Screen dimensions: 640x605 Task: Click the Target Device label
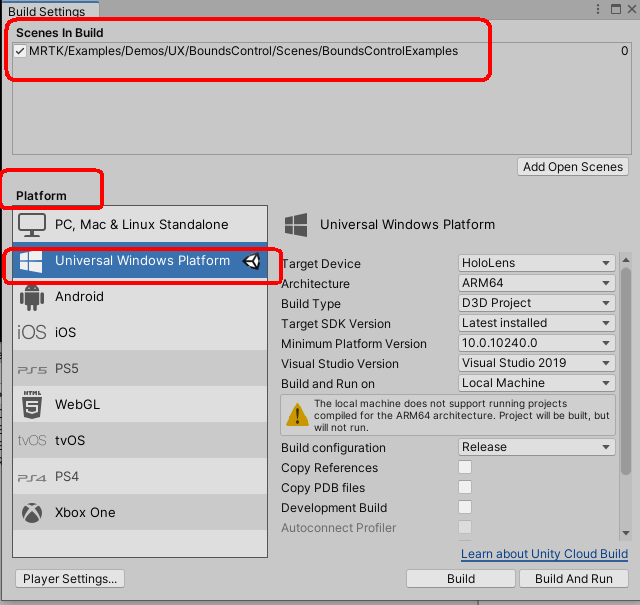point(321,264)
